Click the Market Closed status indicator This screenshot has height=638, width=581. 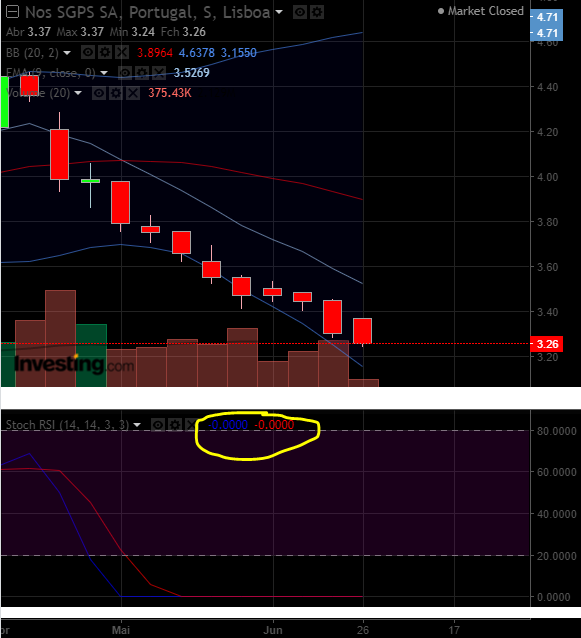[481, 11]
